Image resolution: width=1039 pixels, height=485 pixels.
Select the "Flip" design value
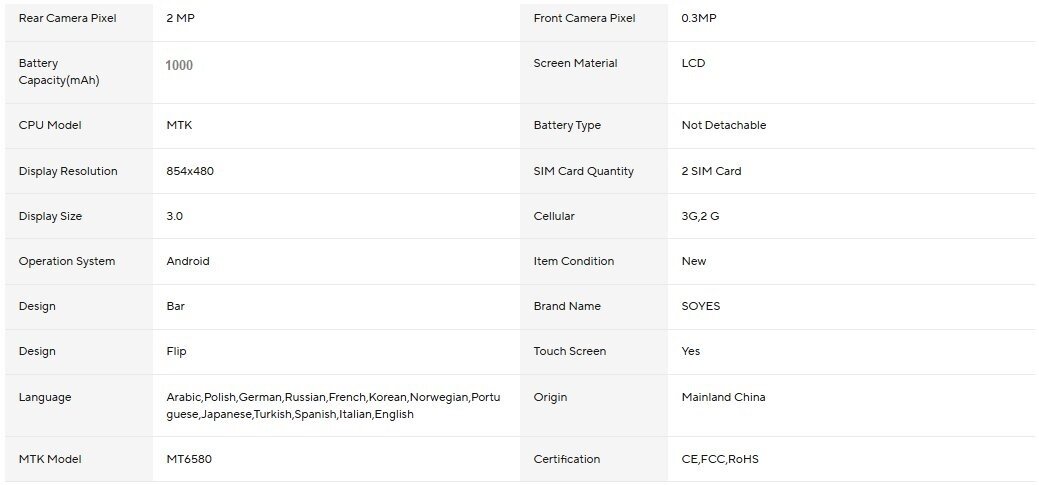click(x=176, y=351)
